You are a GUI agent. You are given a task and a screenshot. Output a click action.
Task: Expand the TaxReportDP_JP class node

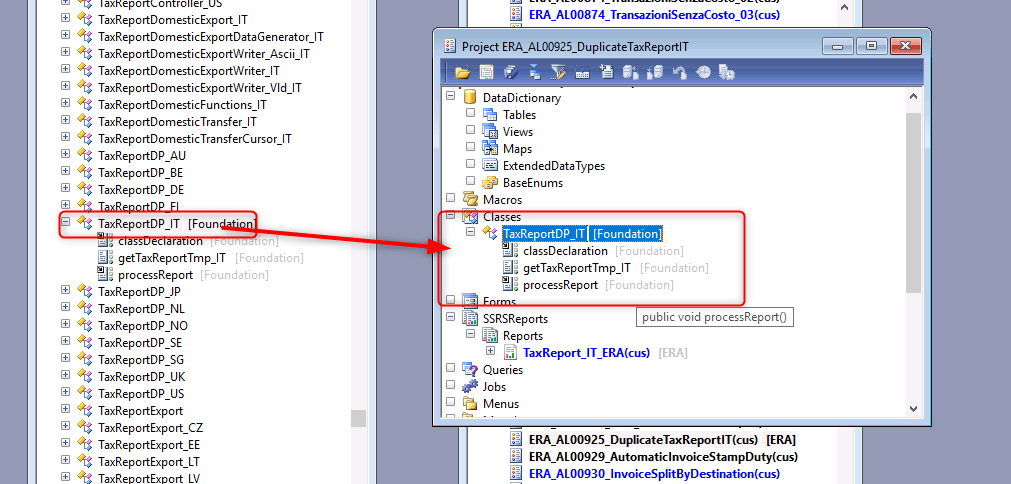pyautogui.click(x=66, y=291)
